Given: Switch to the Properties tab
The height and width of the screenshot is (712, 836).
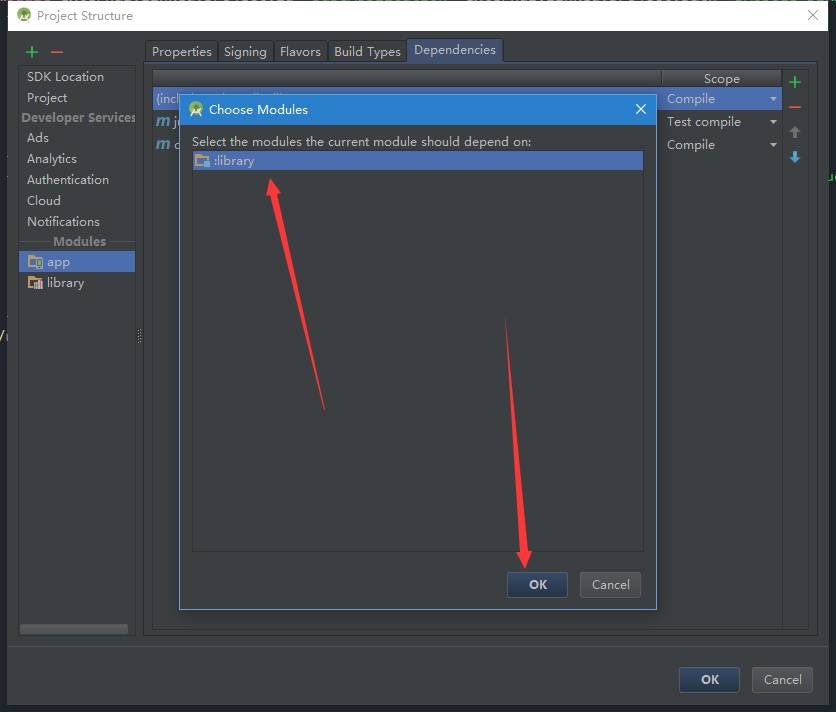Looking at the screenshot, I should [181, 52].
